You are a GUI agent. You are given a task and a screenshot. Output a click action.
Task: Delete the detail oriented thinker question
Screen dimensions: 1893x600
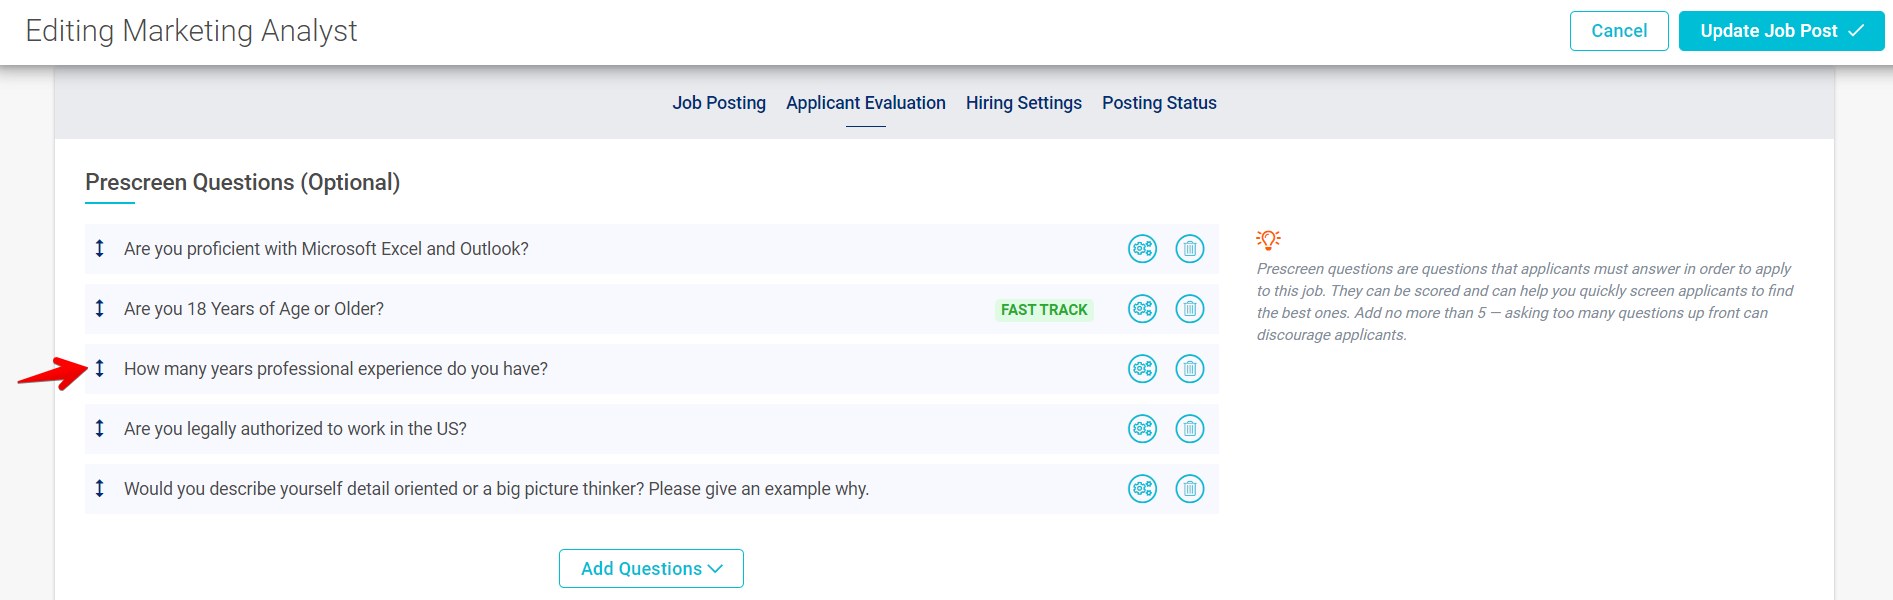coord(1189,489)
